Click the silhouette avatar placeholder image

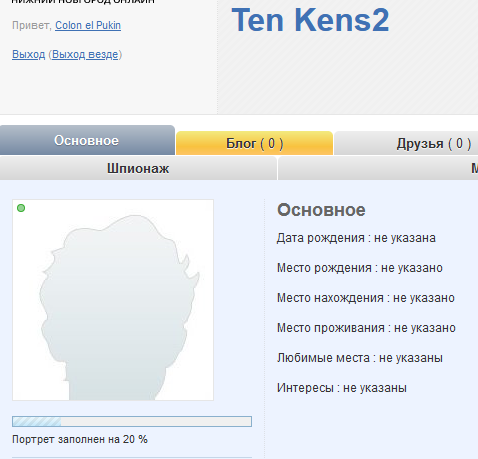click(113, 300)
